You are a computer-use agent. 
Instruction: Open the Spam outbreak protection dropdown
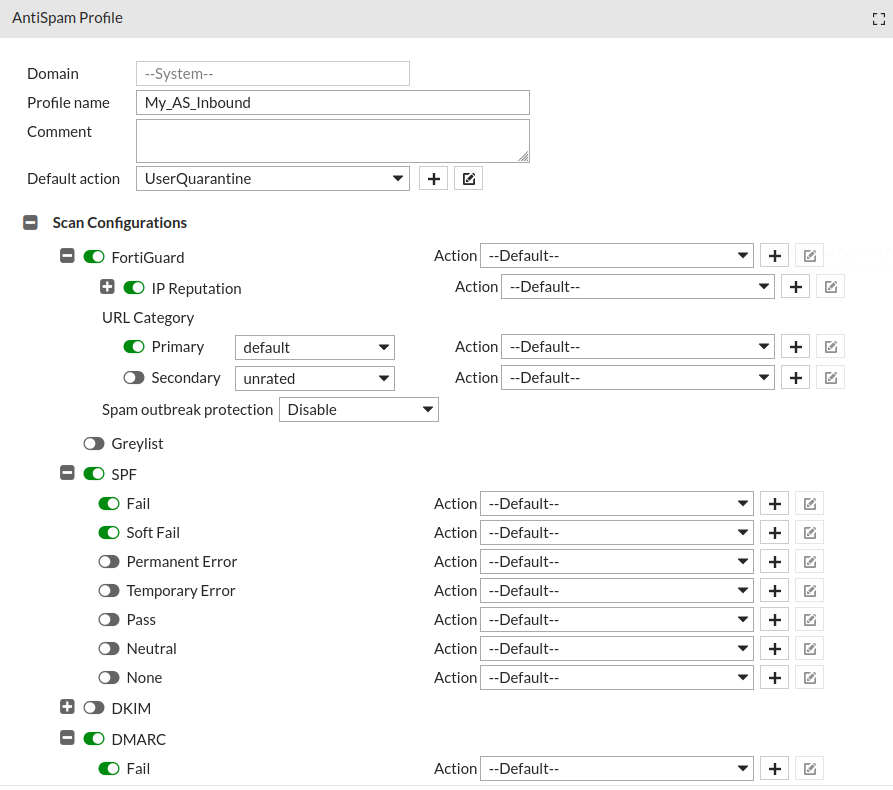click(358, 409)
